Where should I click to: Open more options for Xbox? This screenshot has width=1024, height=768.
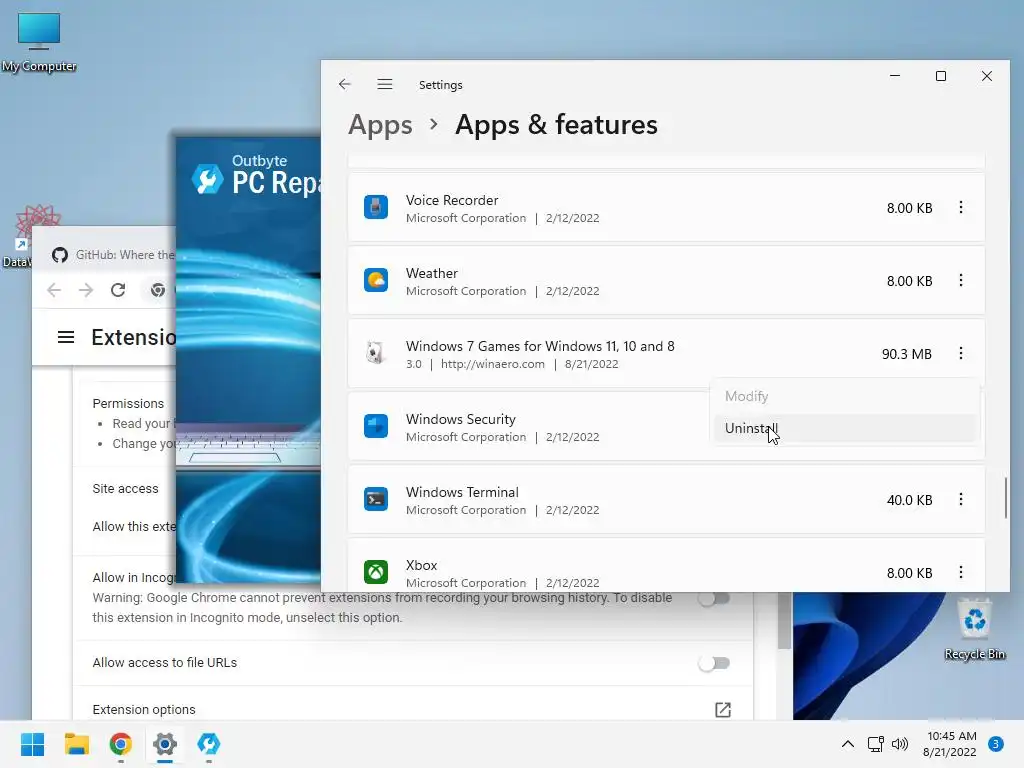[x=961, y=573]
